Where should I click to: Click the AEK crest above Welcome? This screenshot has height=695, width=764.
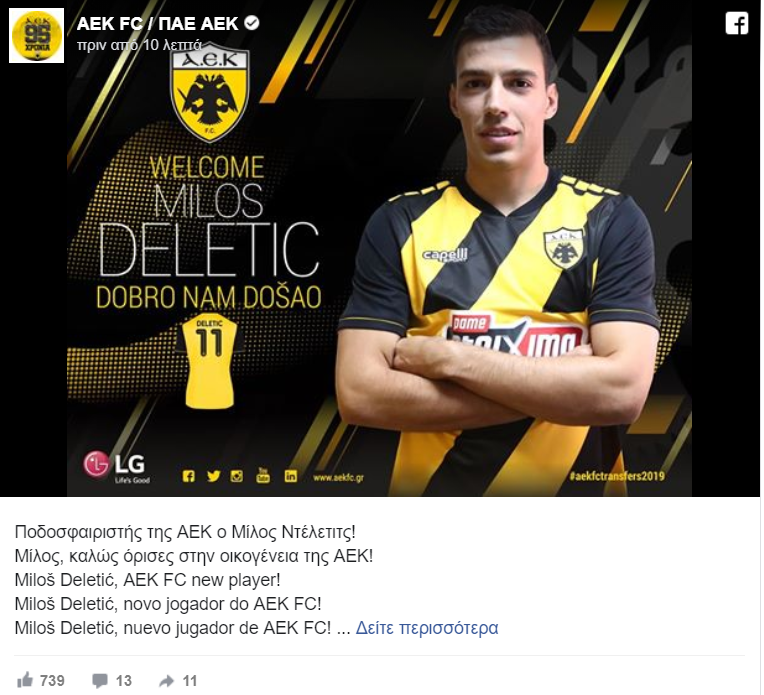(210, 95)
